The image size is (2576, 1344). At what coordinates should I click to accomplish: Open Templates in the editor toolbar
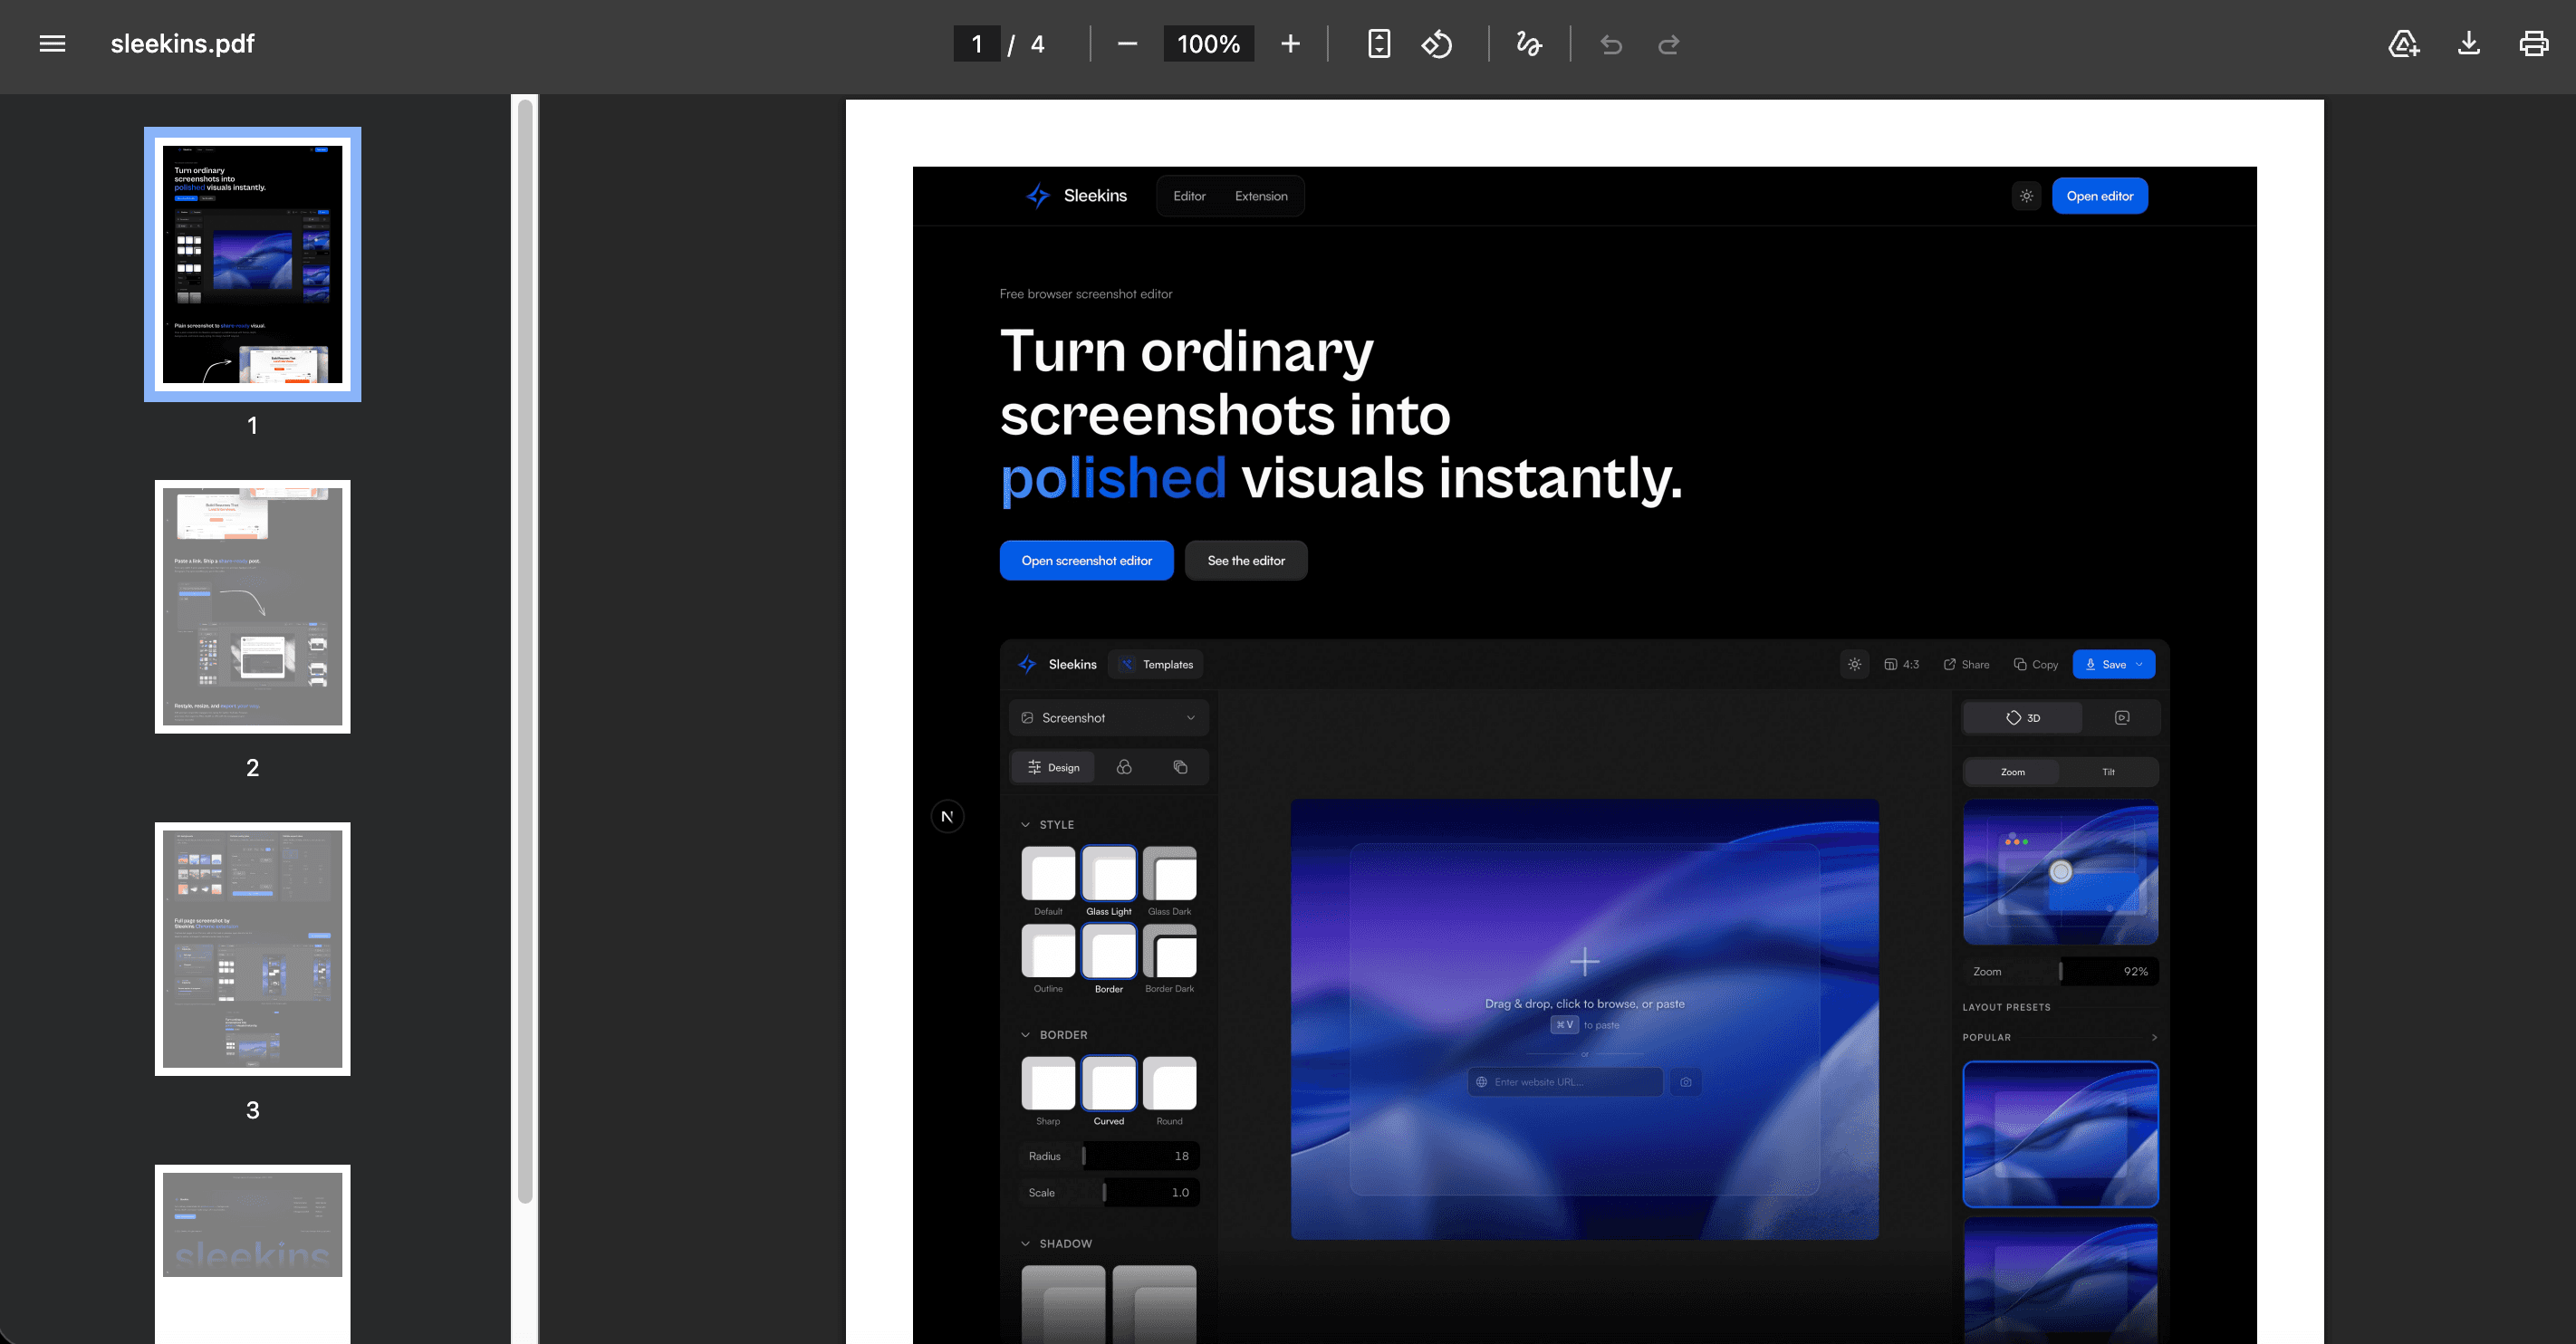pos(1157,664)
